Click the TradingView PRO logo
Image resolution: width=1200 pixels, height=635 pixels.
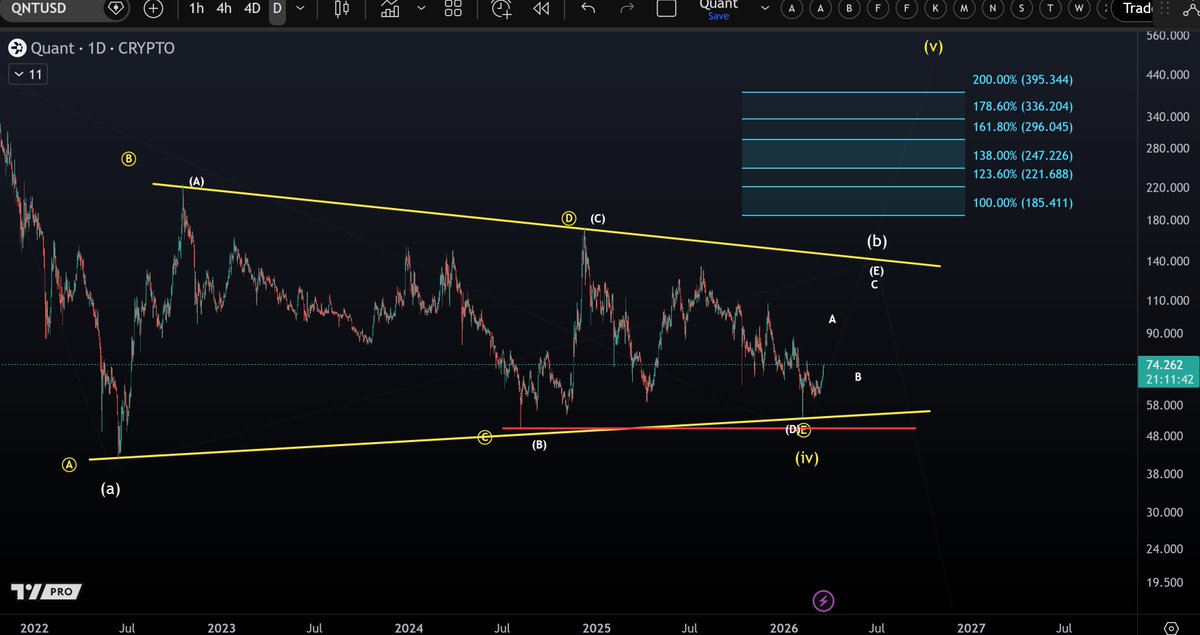(45, 592)
